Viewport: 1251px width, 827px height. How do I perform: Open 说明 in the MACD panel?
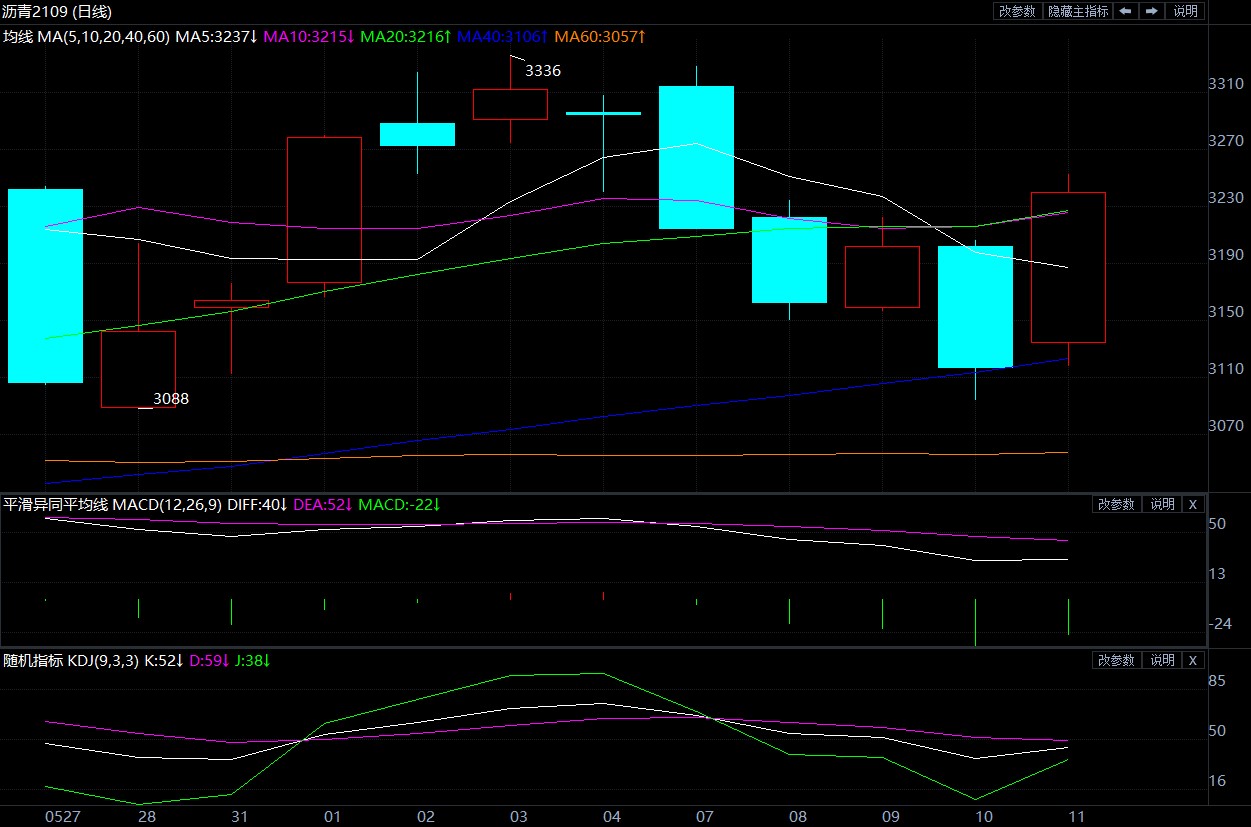[1162, 505]
